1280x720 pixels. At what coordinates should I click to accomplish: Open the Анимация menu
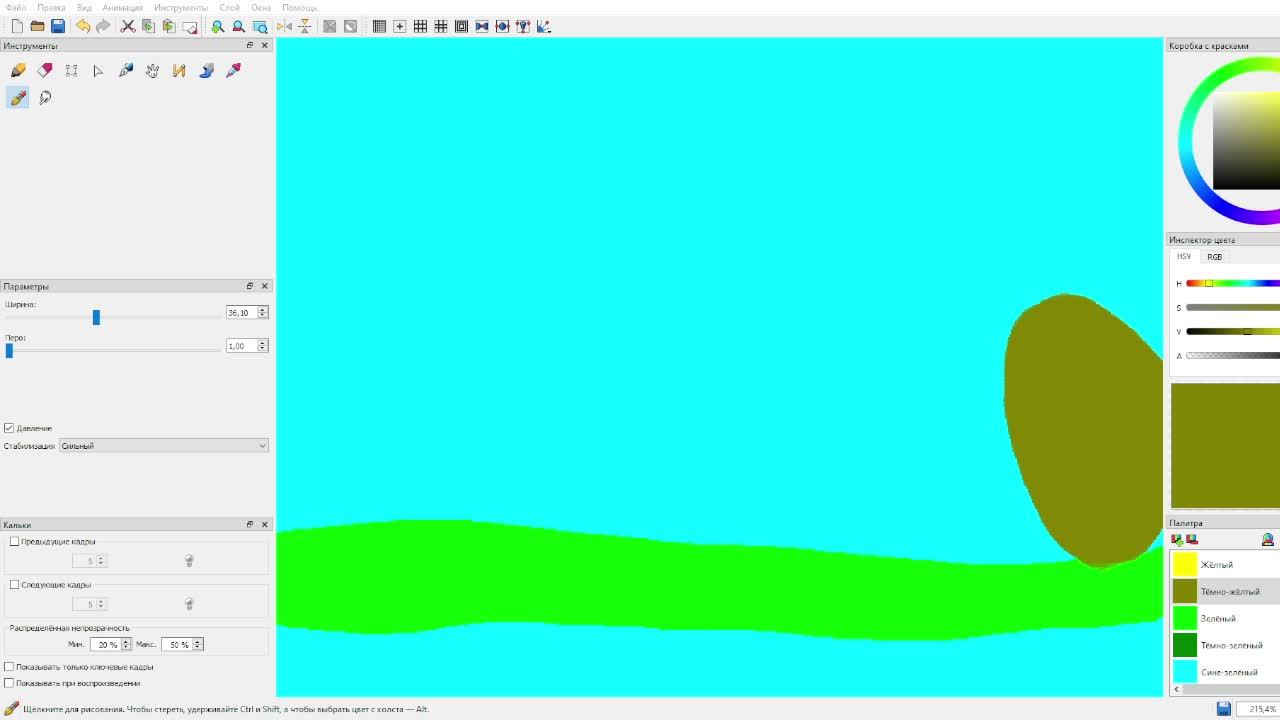[122, 7]
